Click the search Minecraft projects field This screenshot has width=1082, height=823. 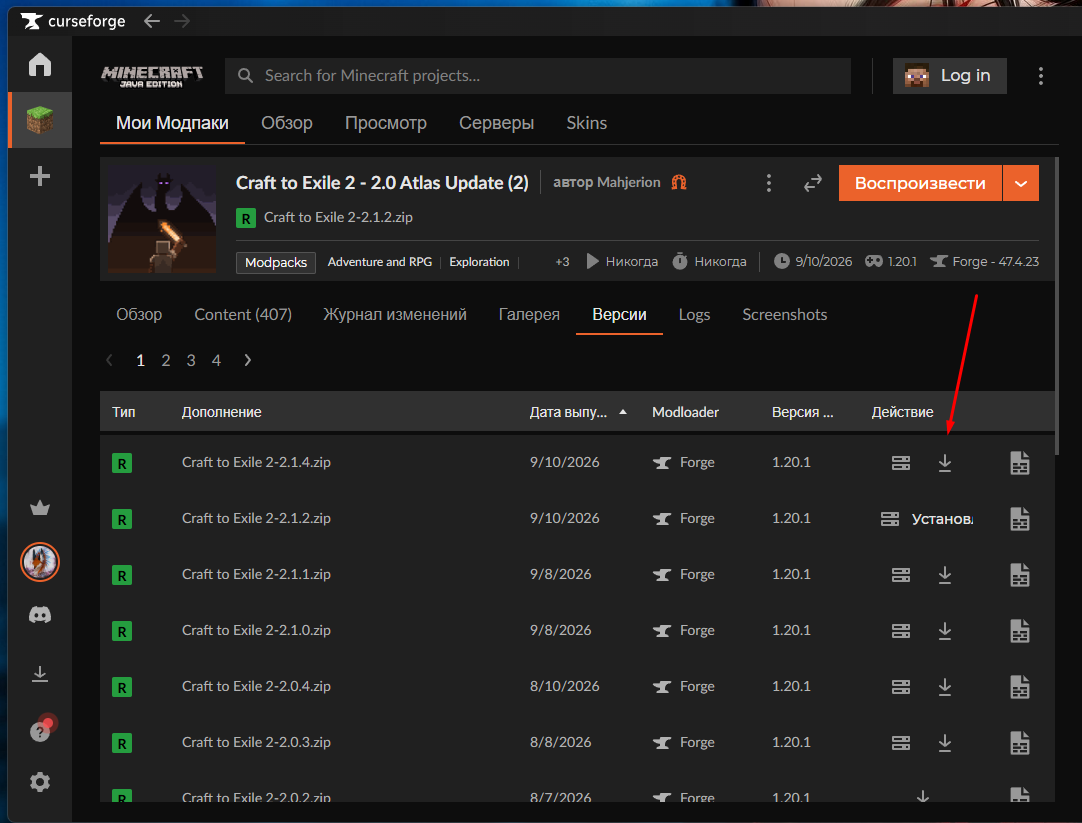pyautogui.click(x=538, y=76)
